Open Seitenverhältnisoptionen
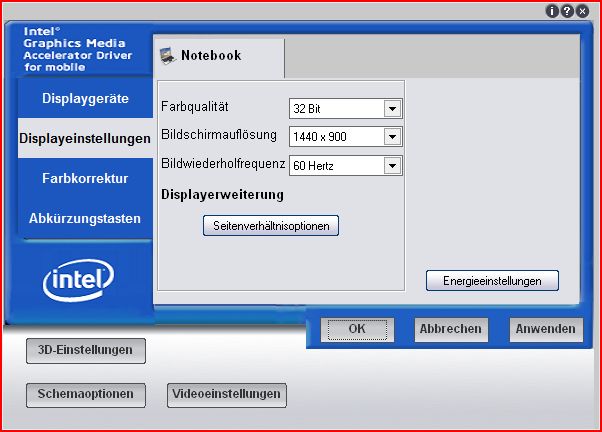The height and width of the screenshot is (432, 602). [x=271, y=225]
